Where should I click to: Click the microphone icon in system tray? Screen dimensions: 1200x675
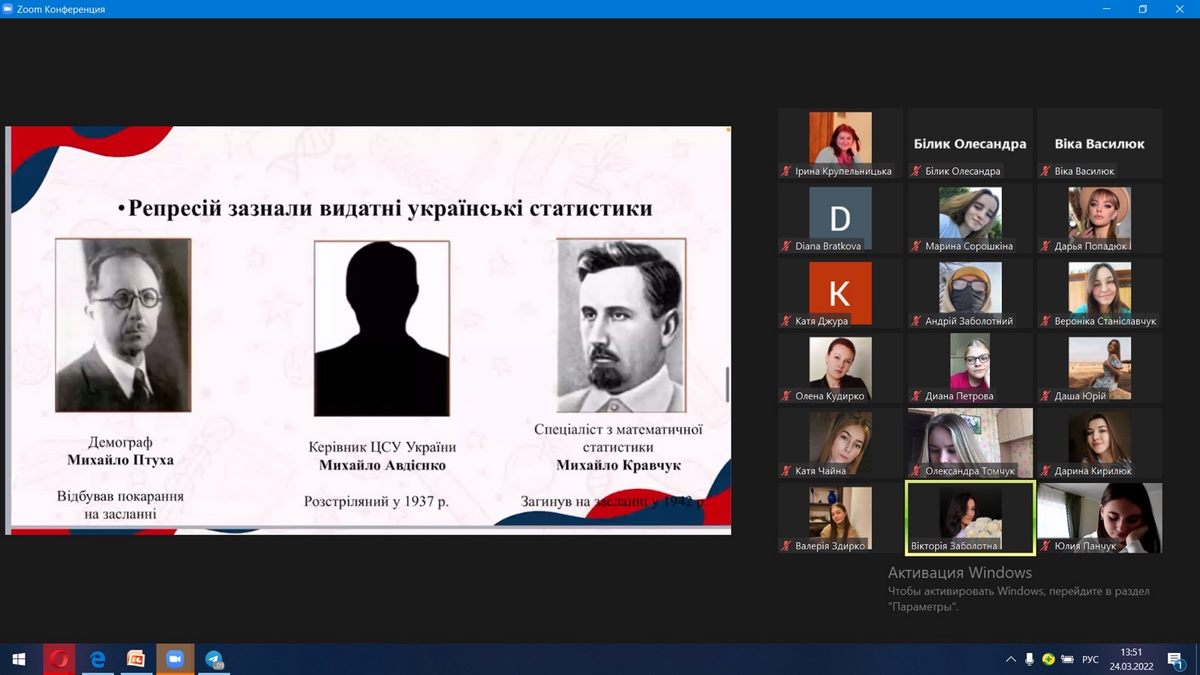point(1029,659)
